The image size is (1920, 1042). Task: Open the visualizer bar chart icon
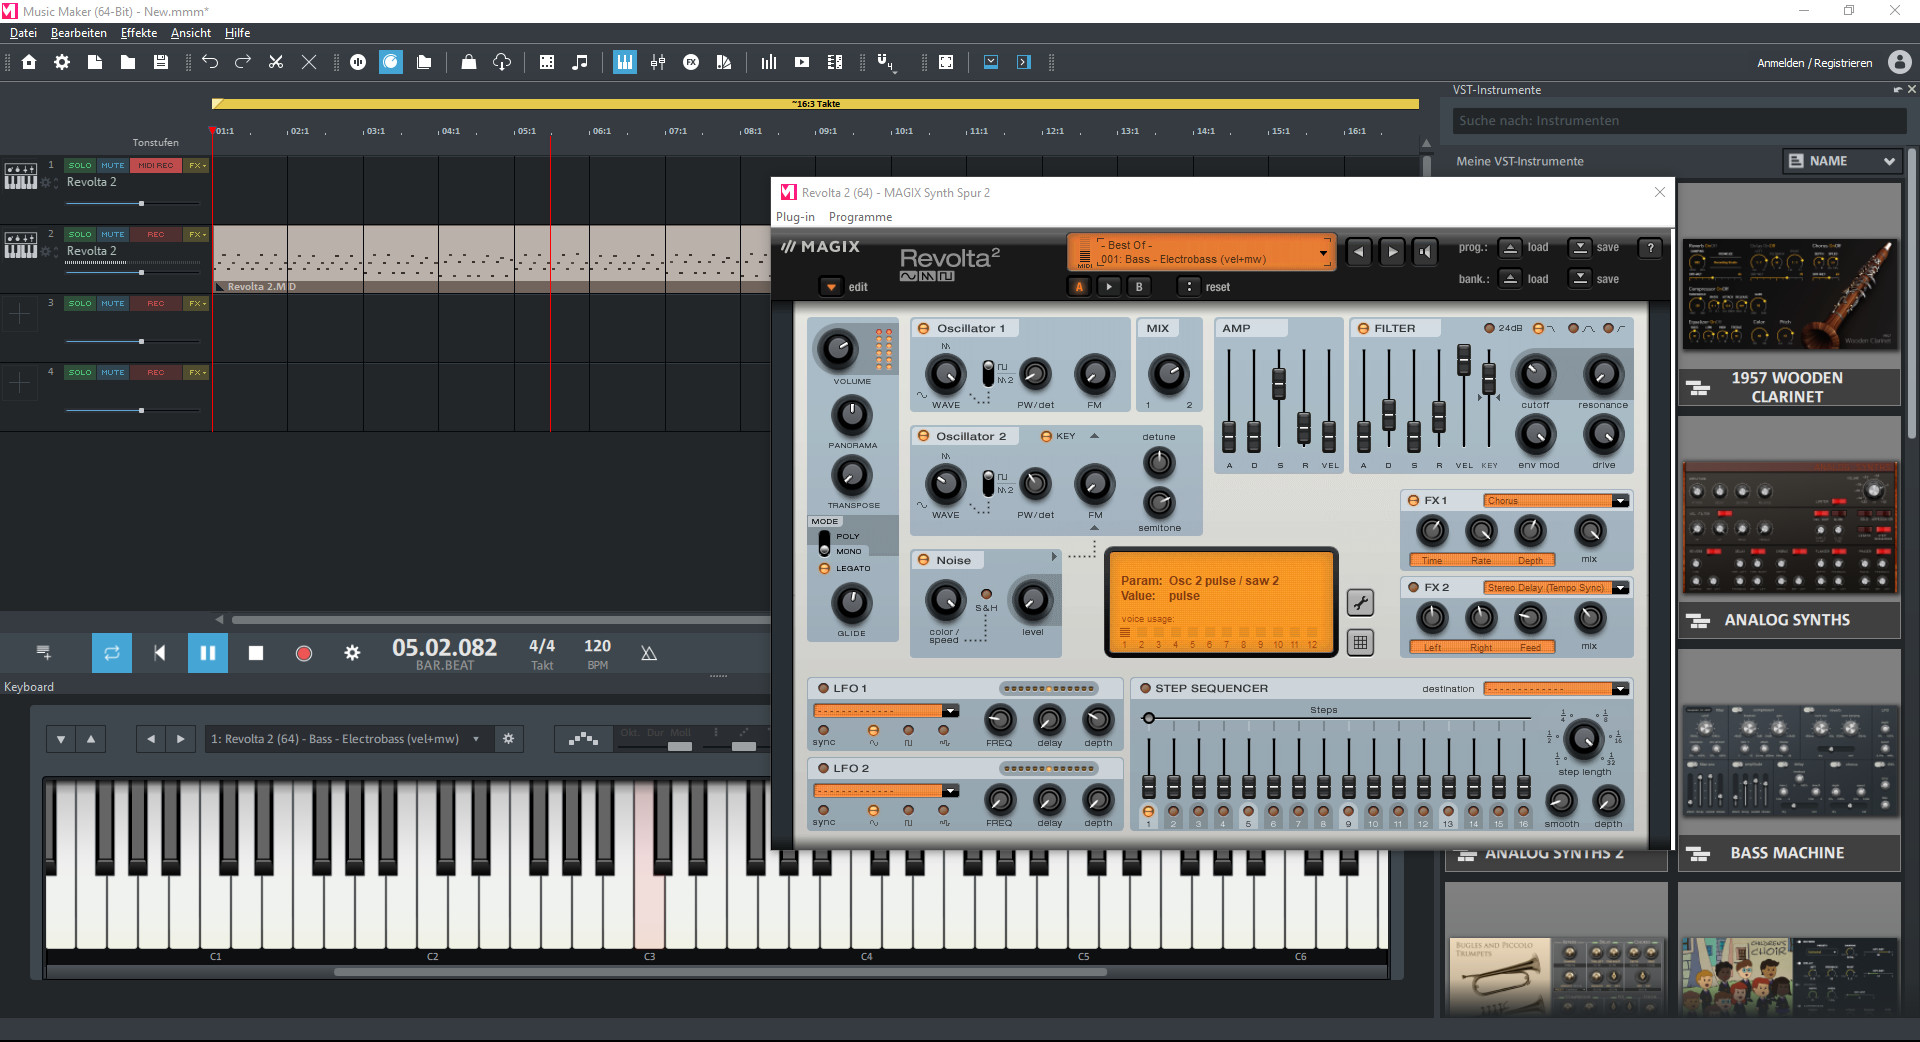pyautogui.click(x=769, y=62)
